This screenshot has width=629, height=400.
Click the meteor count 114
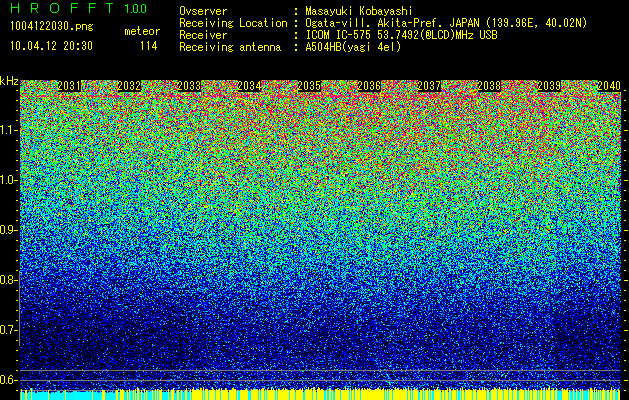click(x=148, y=46)
